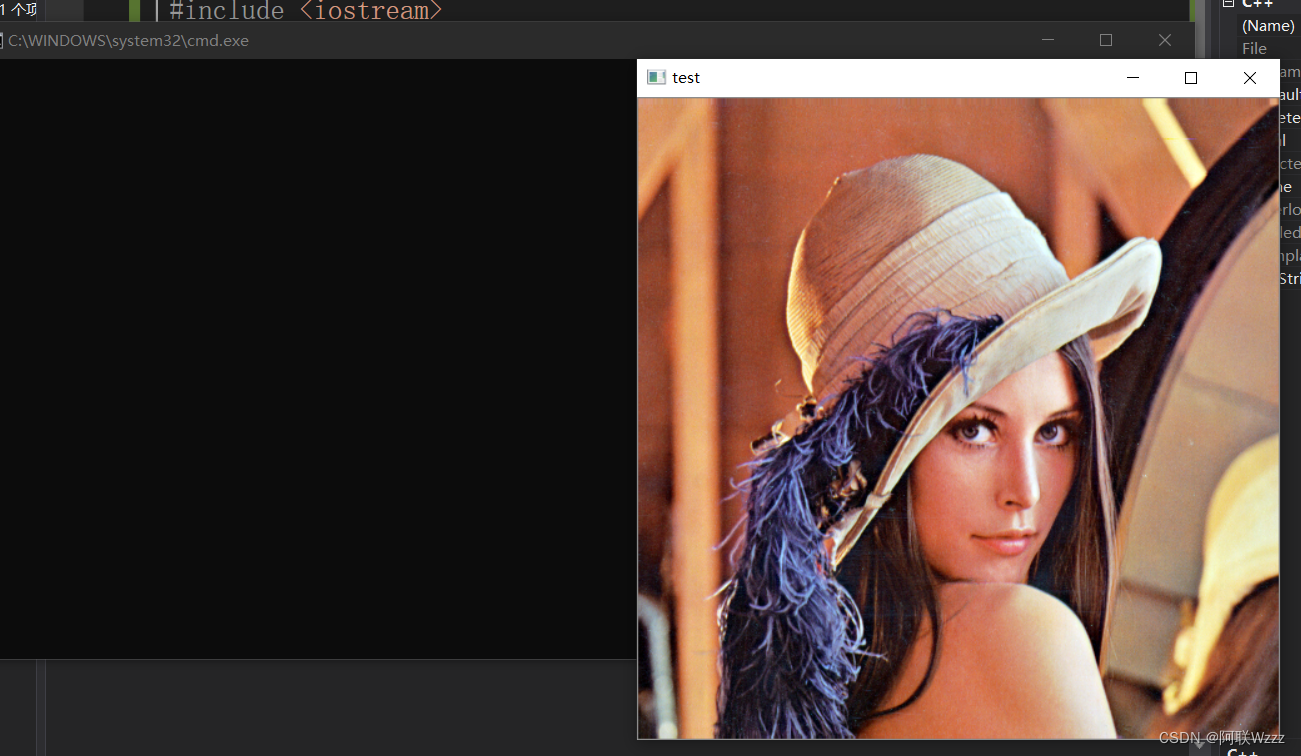
Task: Collapse the C++ properties category
Action: pos(1228,4)
